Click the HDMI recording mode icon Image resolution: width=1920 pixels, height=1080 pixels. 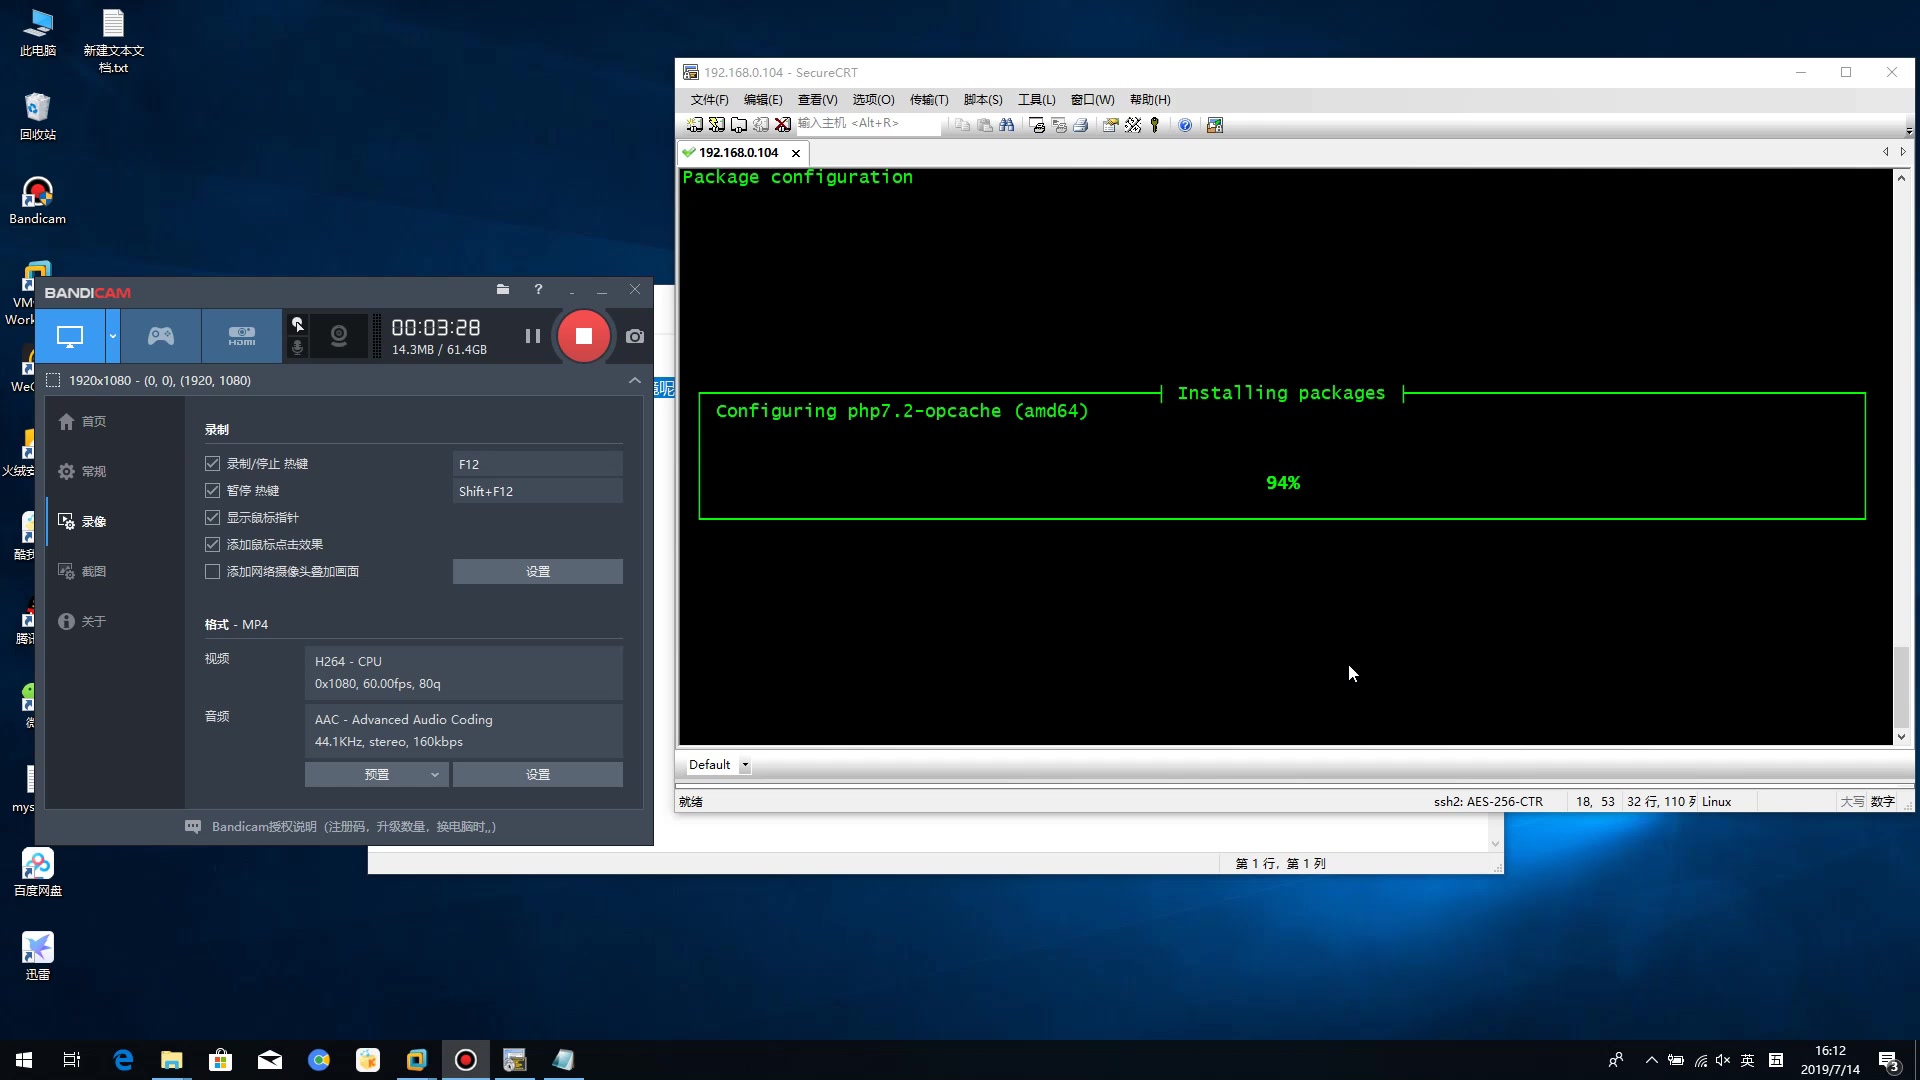pos(241,335)
